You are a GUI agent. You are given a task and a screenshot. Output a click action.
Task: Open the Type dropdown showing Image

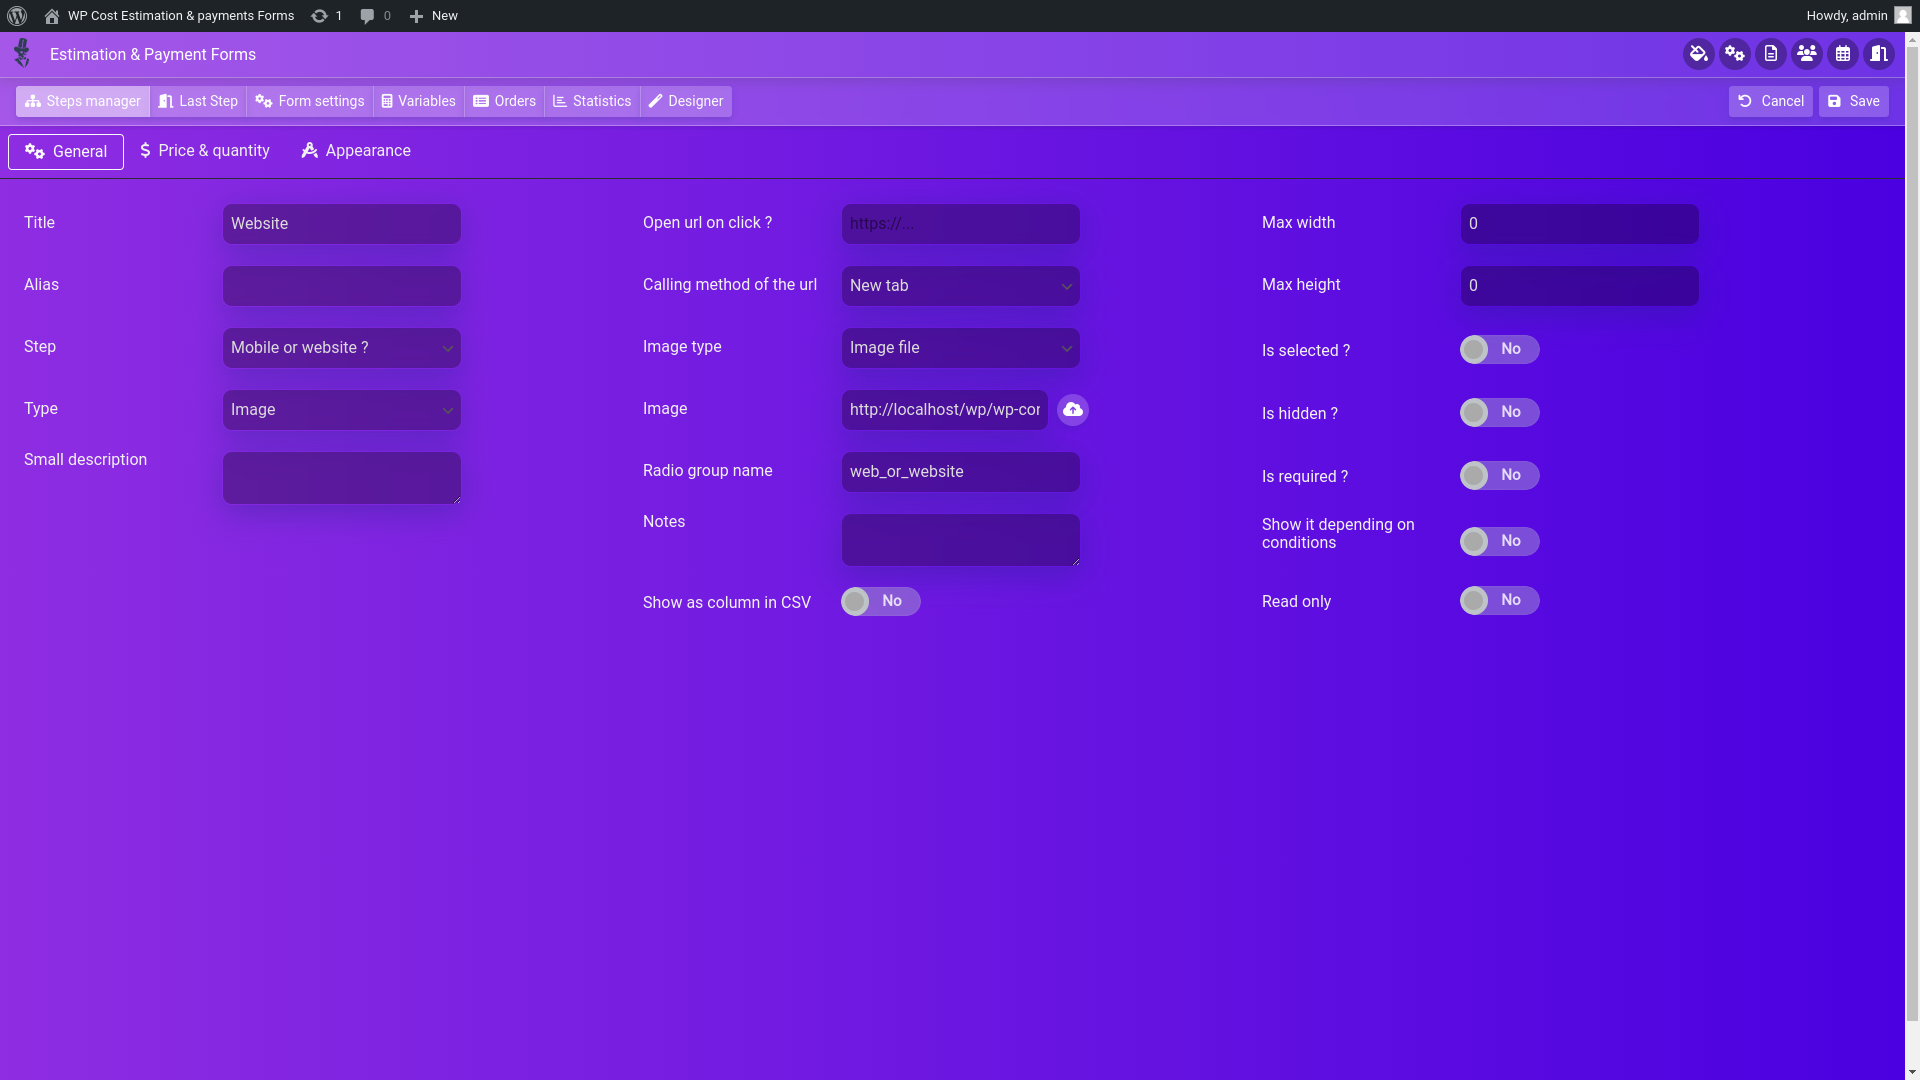[x=342, y=410]
